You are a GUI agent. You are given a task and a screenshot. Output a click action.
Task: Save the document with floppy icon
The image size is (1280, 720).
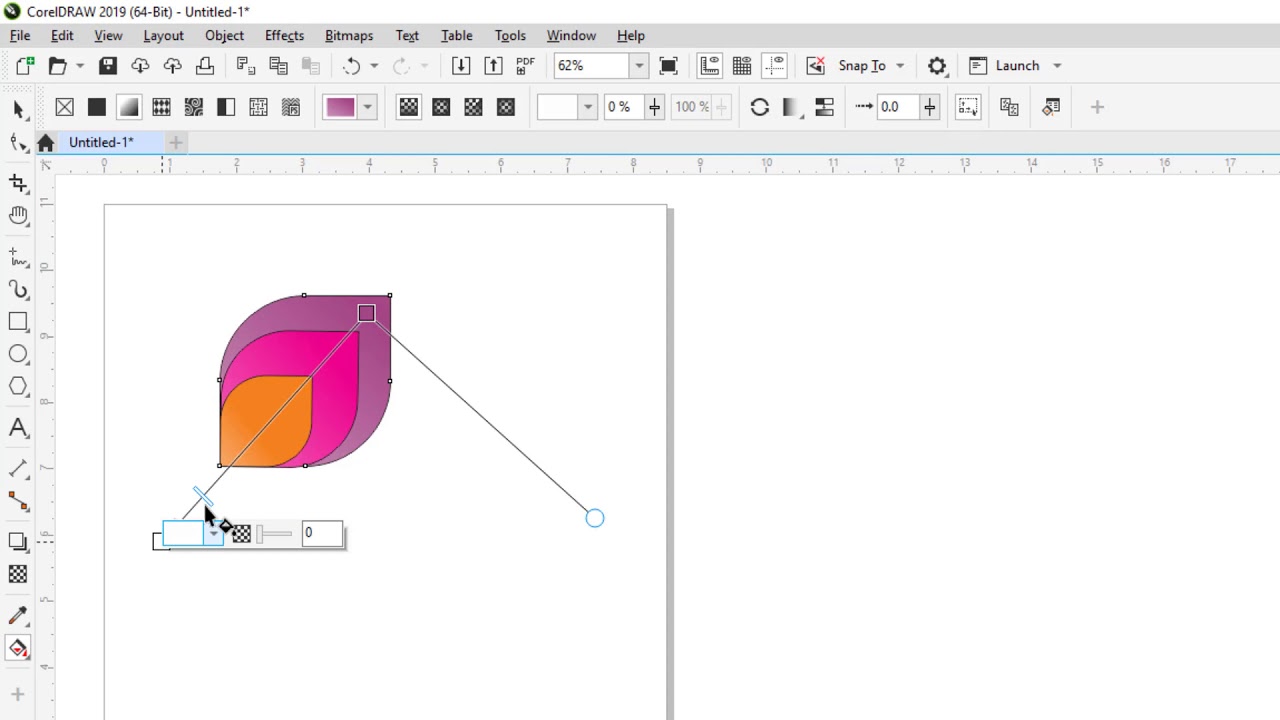coord(108,66)
